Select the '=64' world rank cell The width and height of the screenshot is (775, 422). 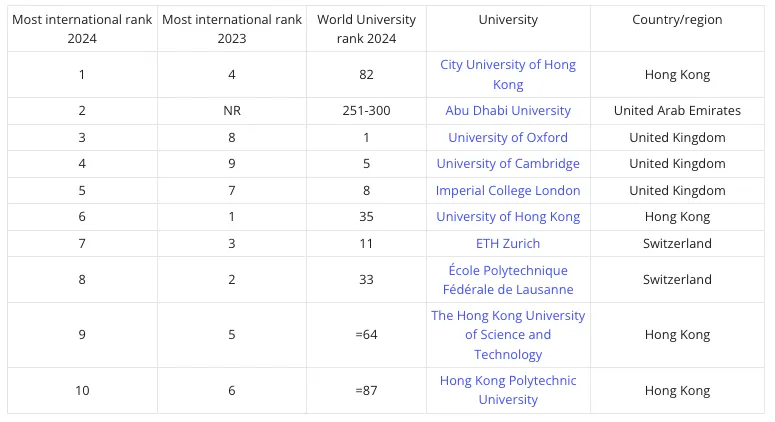365,335
